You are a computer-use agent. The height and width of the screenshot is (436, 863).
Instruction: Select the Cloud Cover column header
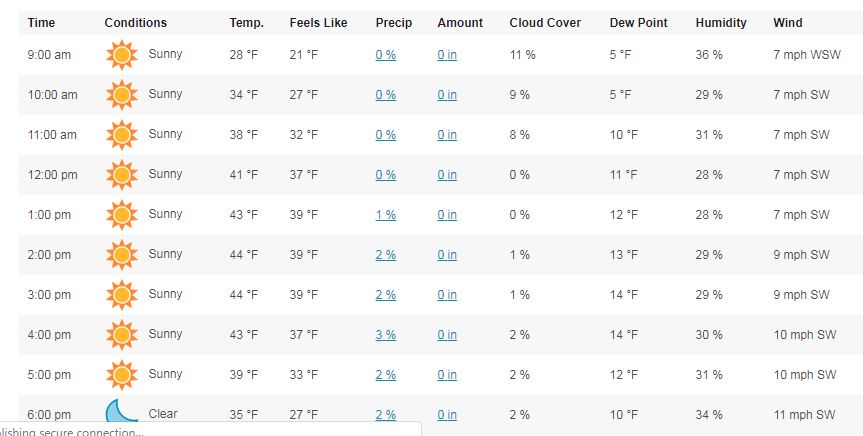point(545,23)
